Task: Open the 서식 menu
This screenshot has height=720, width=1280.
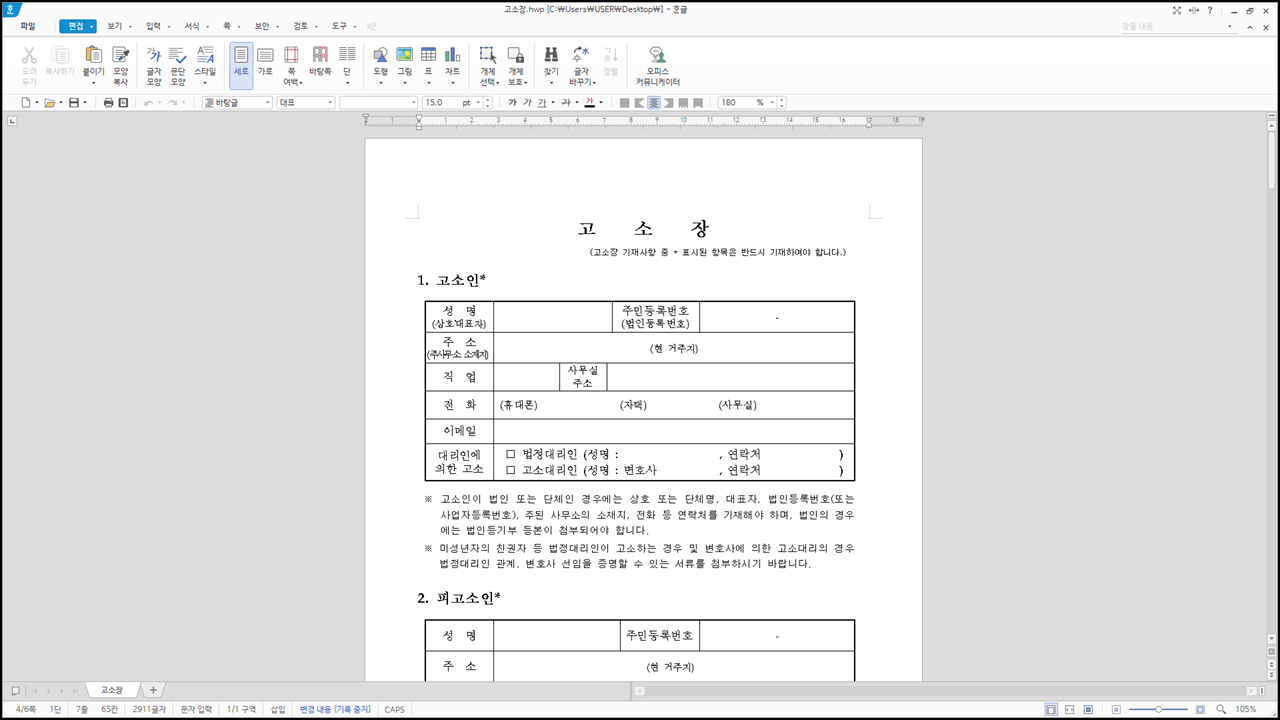Action: 192,26
